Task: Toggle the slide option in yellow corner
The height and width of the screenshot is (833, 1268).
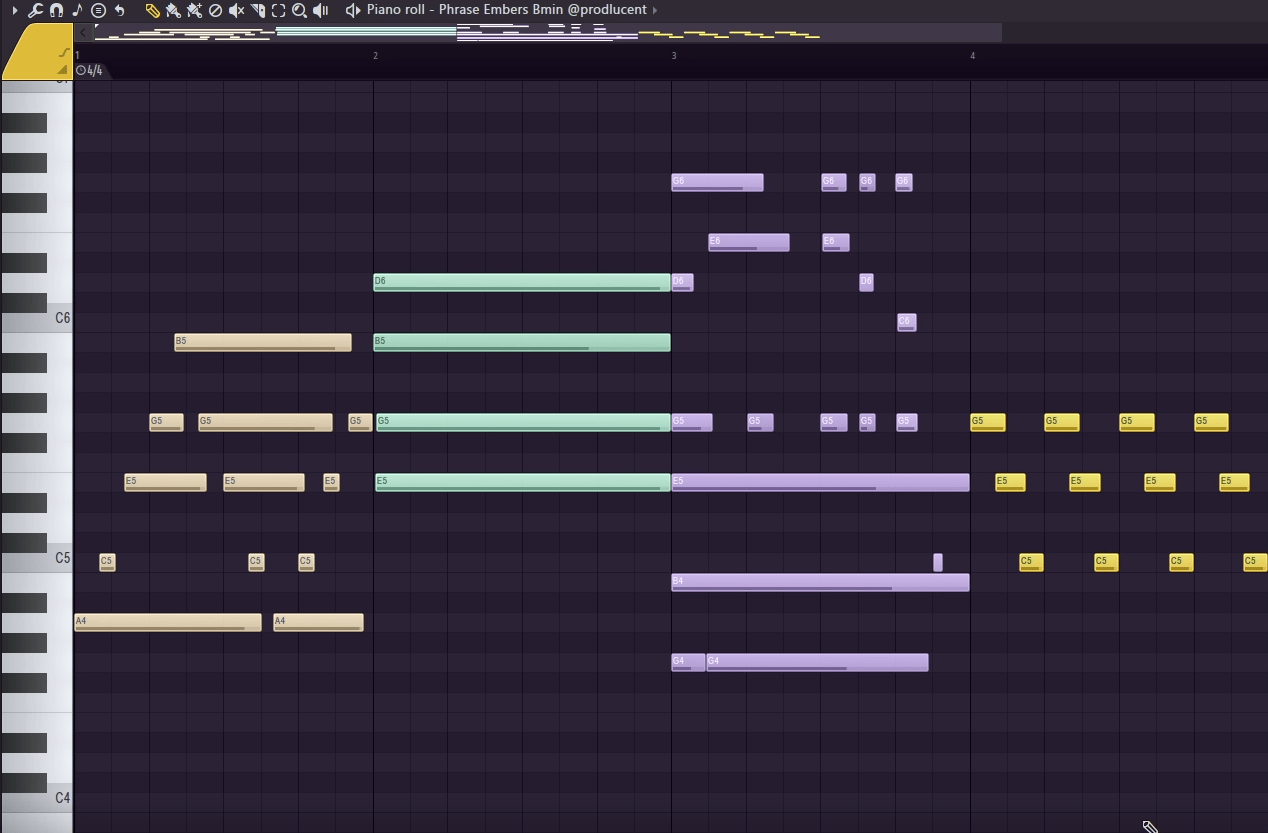Action: point(64,53)
